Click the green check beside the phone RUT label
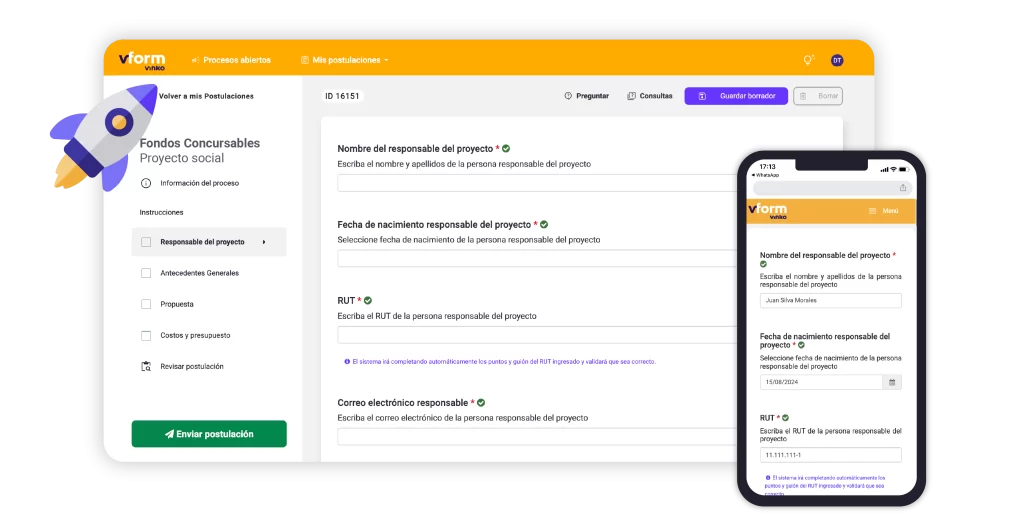Viewport: 1024px width, 529px height. tap(786, 418)
